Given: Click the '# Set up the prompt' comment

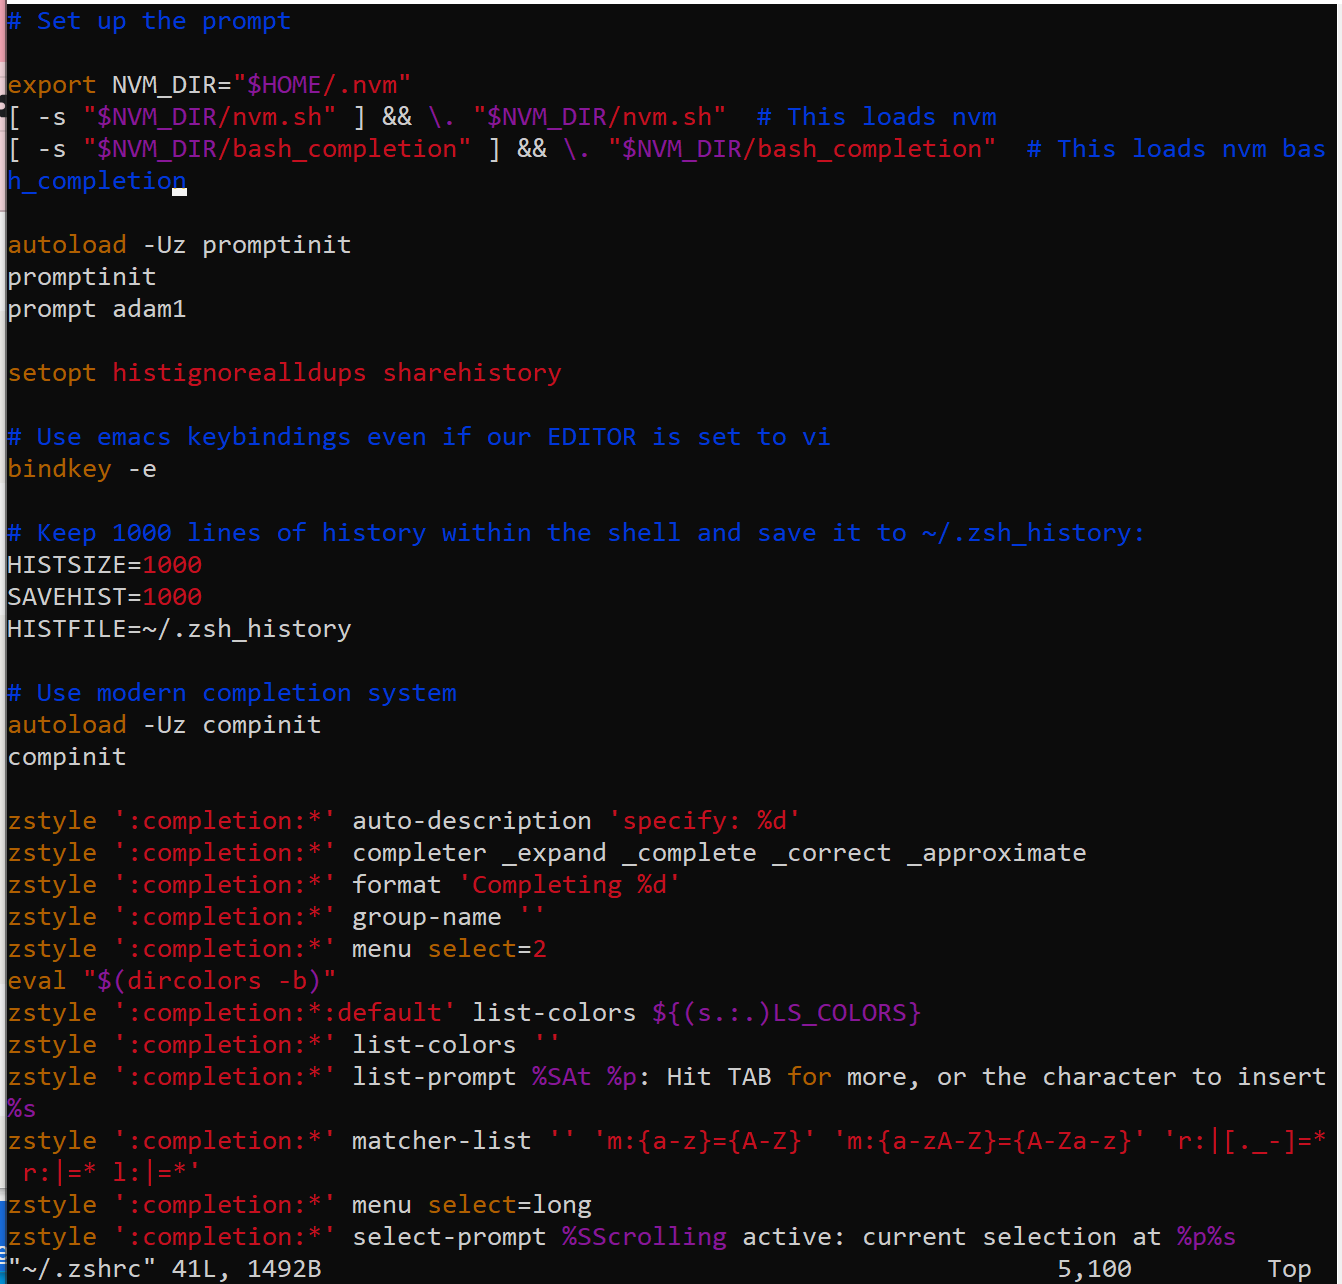Looking at the screenshot, I should [x=149, y=21].
